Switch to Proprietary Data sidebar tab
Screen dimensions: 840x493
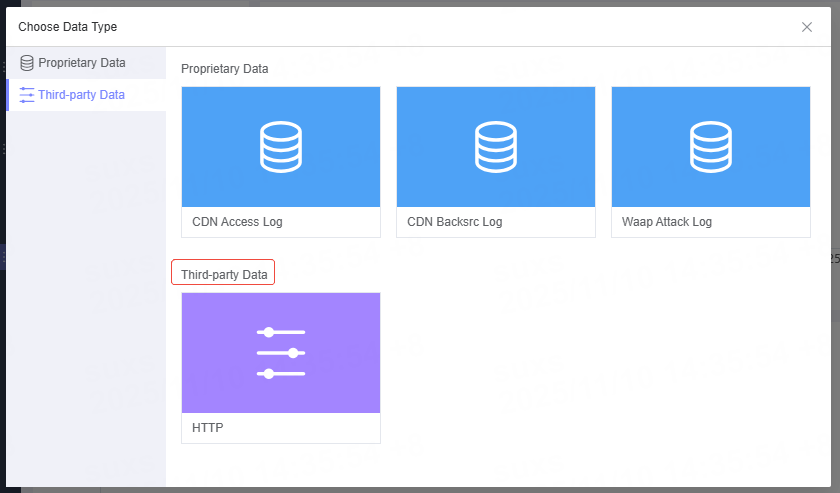pos(82,63)
